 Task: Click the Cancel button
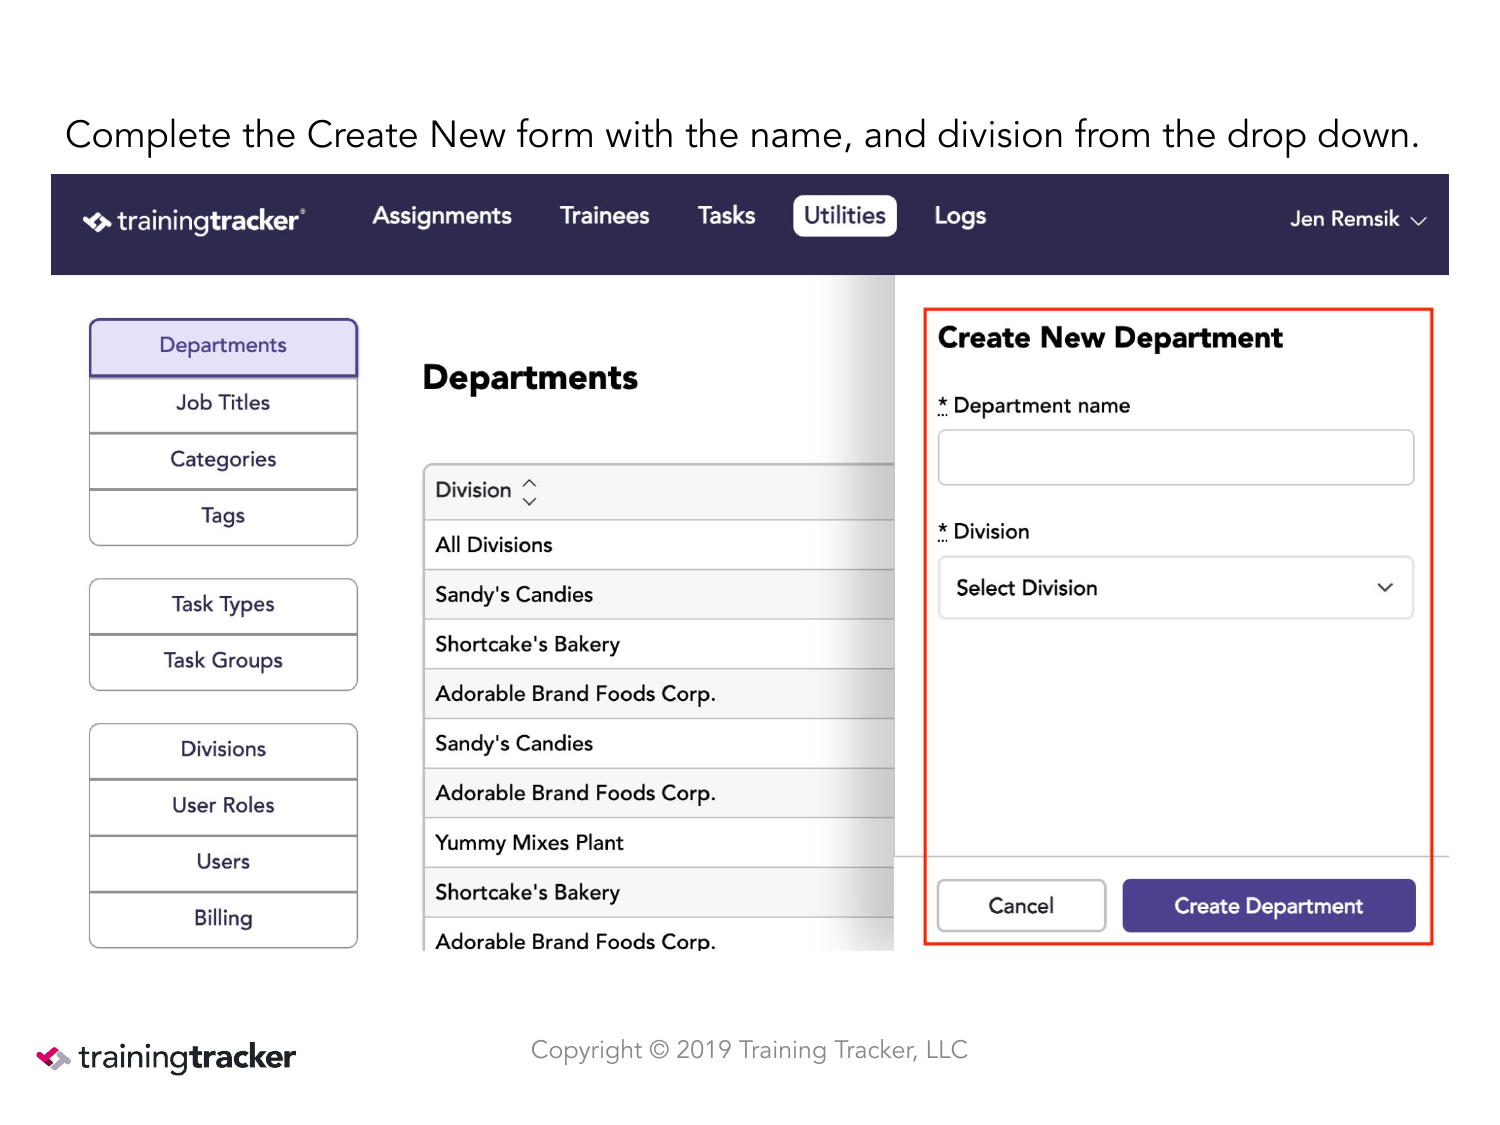(x=1021, y=906)
